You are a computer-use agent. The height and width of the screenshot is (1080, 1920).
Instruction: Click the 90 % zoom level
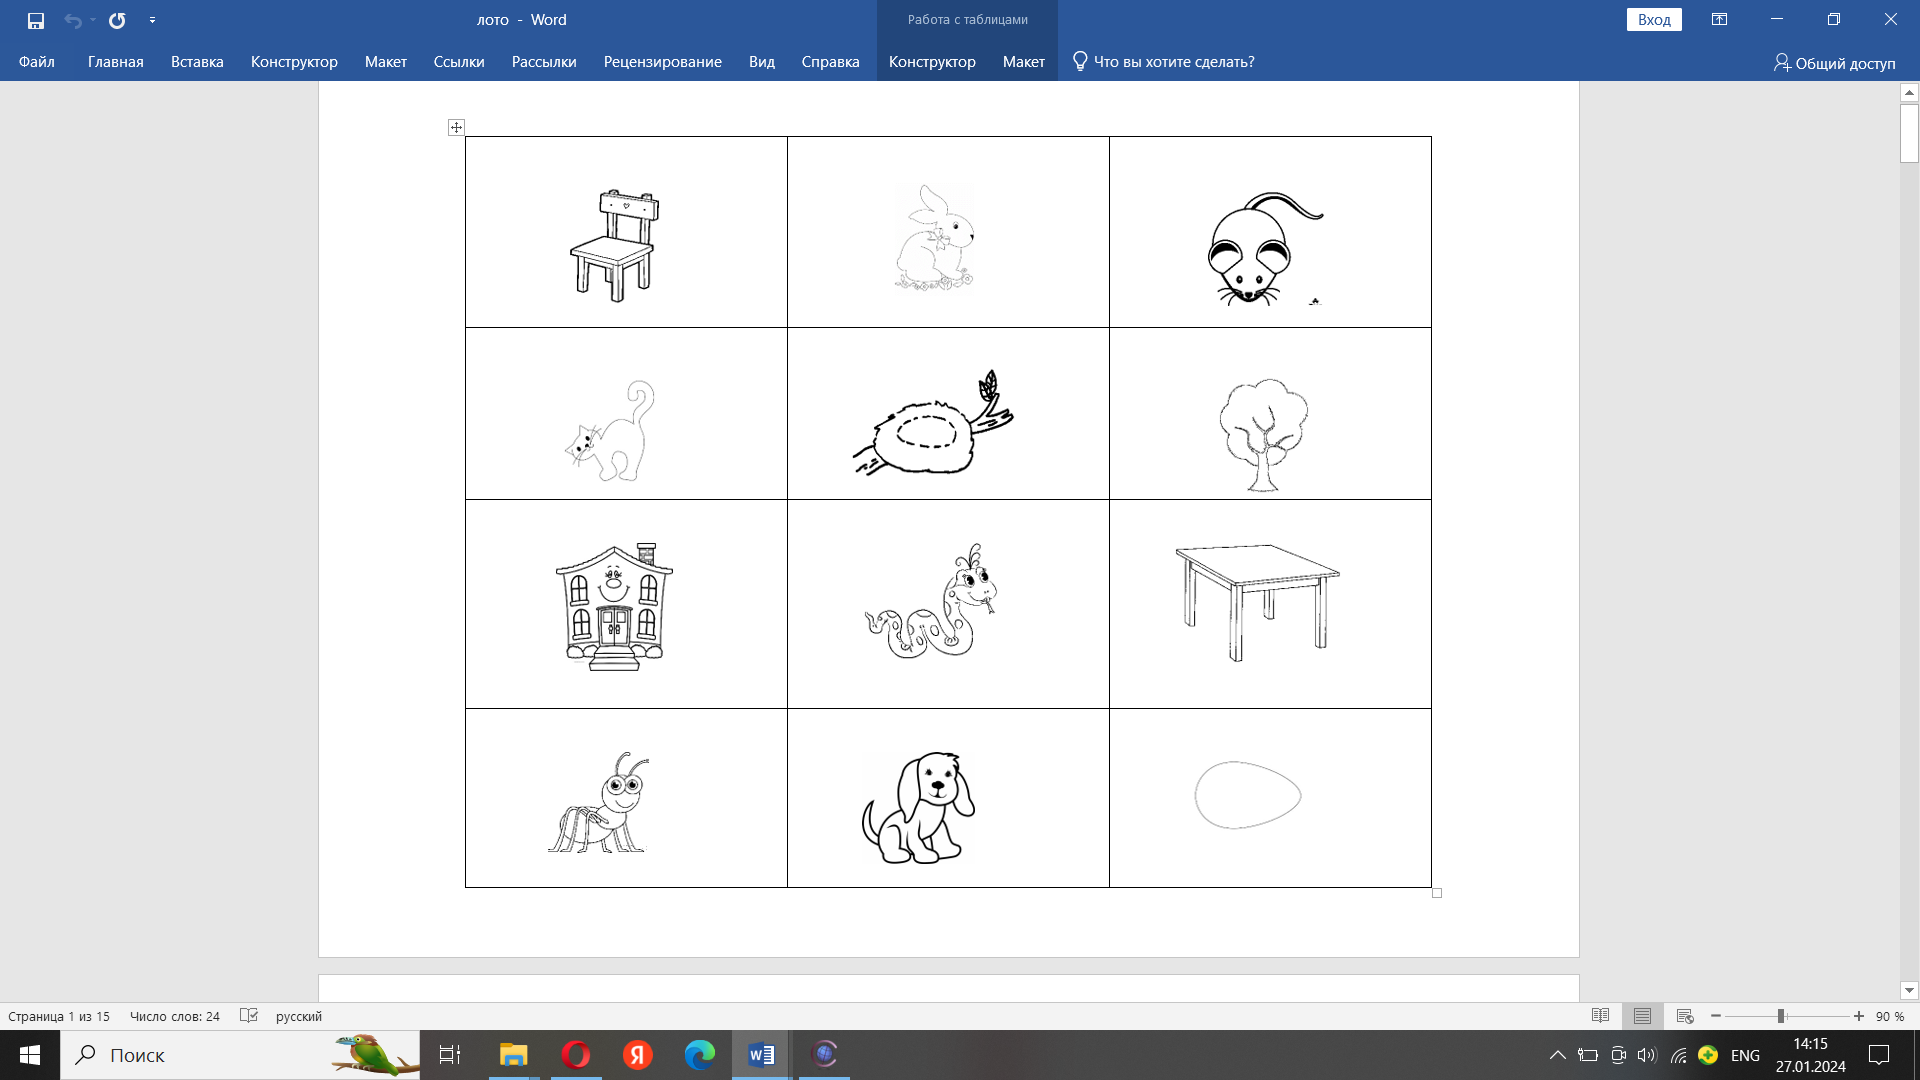point(1890,1016)
